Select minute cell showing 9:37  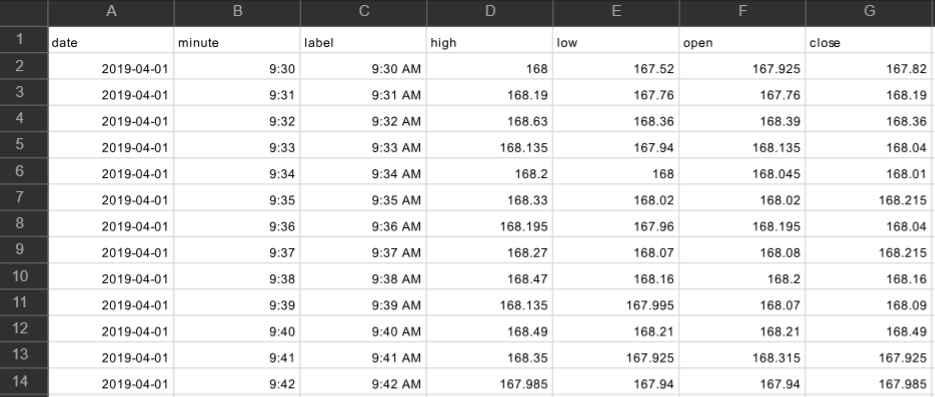click(x=237, y=250)
